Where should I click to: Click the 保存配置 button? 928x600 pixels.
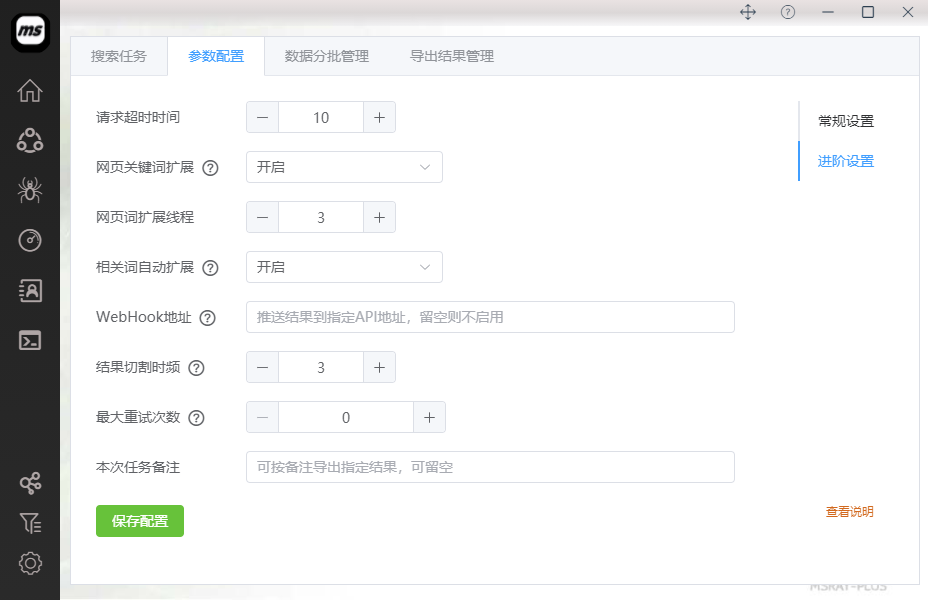point(140,521)
